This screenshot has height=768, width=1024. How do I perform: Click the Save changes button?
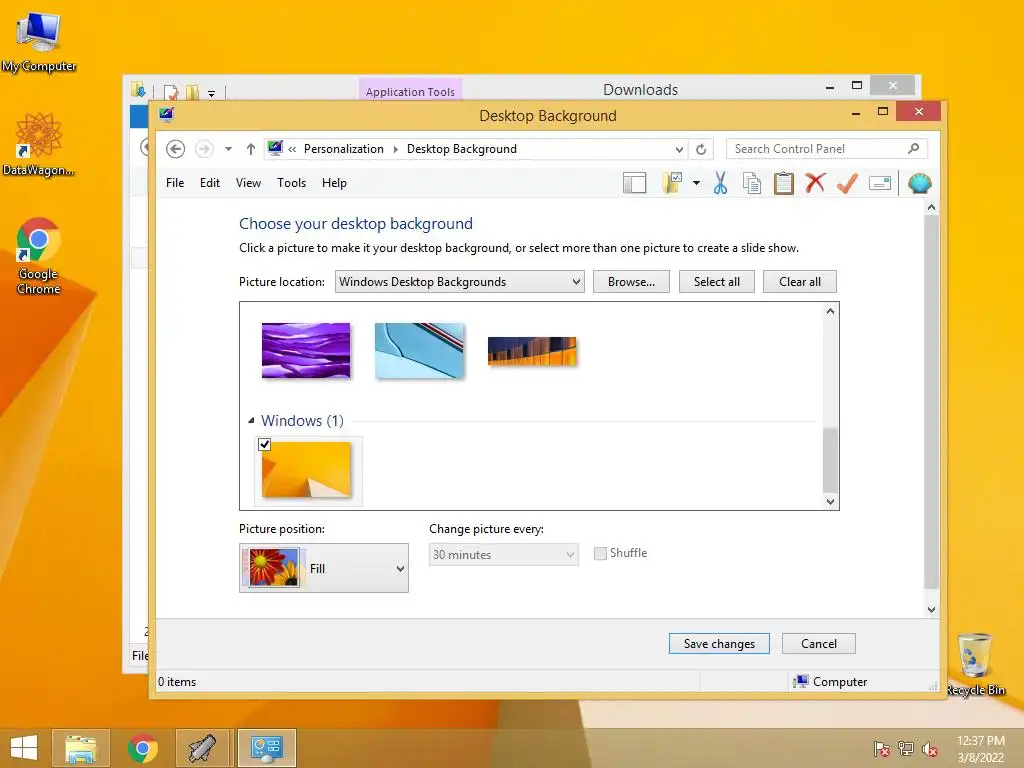(719, 644)
